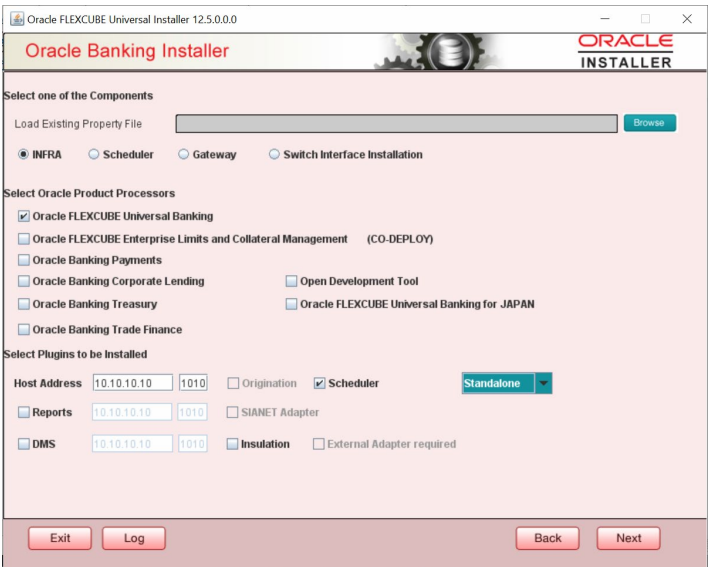Click the Exit button
This screenshot has width=709, height=567.
60,538
